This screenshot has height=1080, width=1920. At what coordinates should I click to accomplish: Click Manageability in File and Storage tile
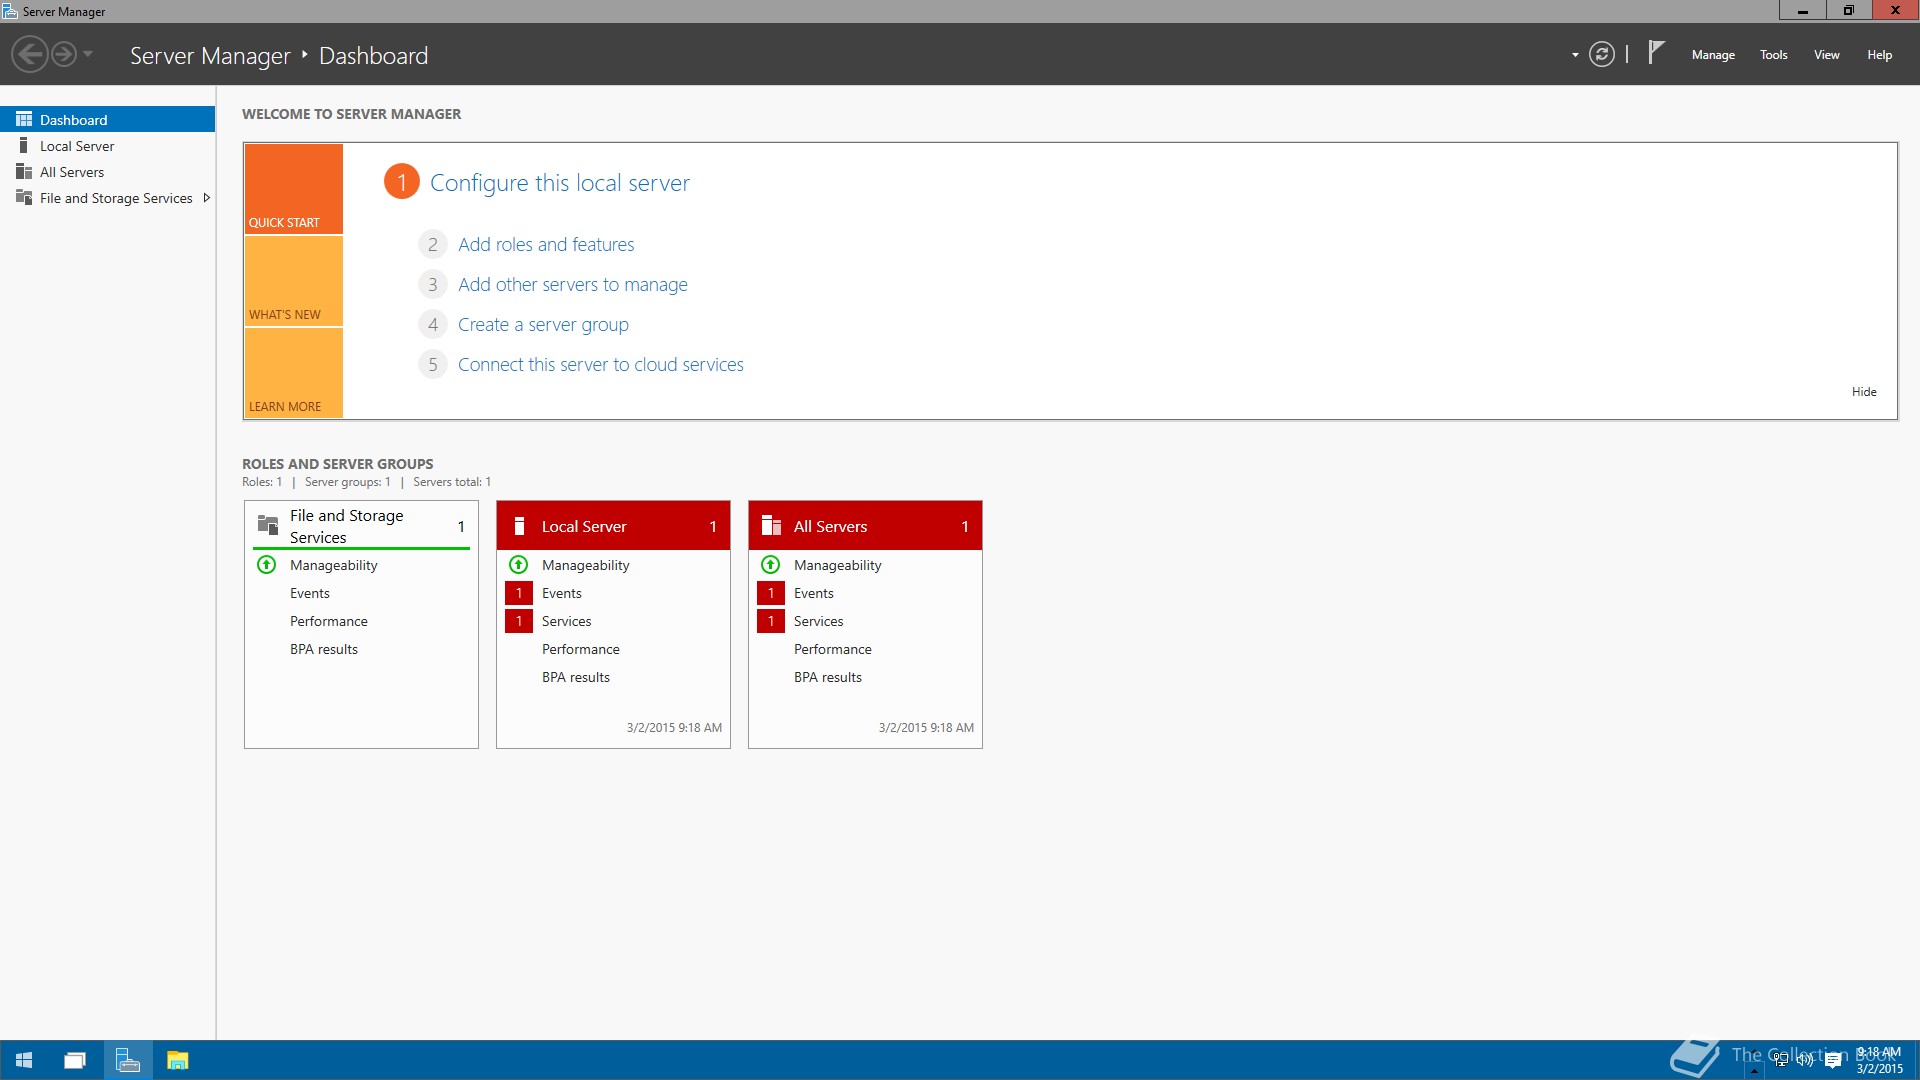[x=334, y=565]
